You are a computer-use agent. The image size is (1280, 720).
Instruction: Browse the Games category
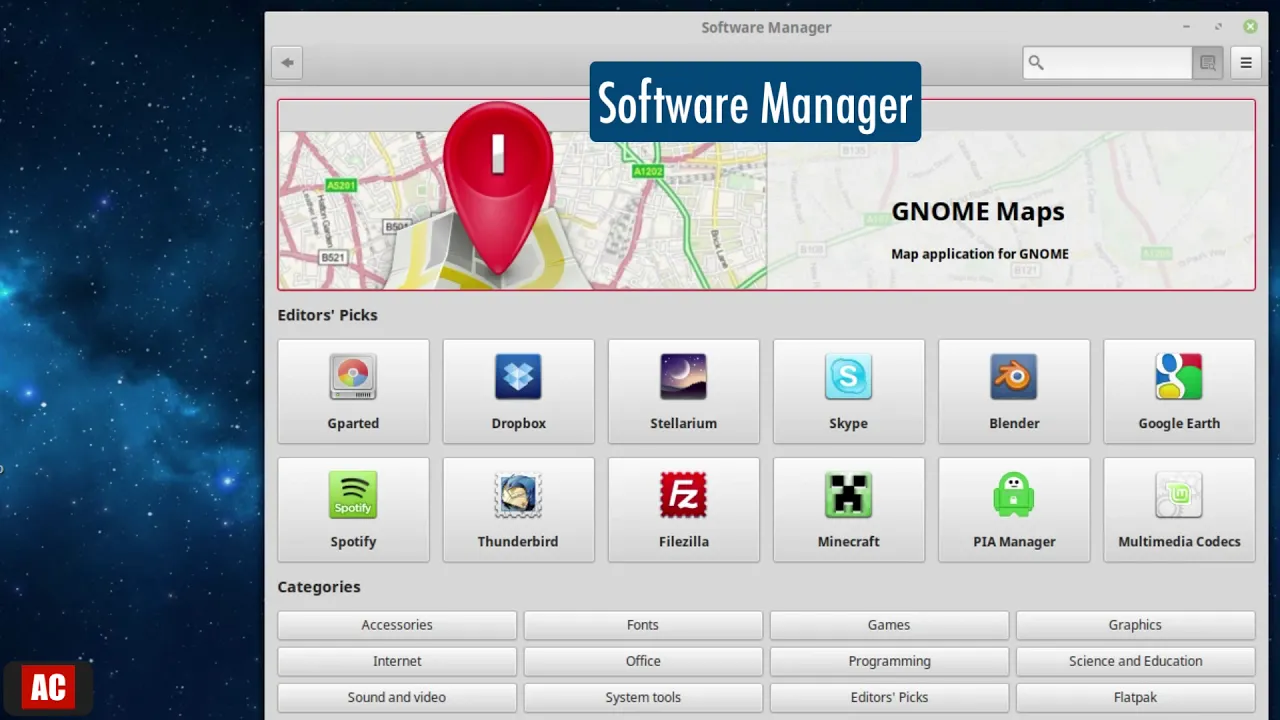[x=889, y=625]
